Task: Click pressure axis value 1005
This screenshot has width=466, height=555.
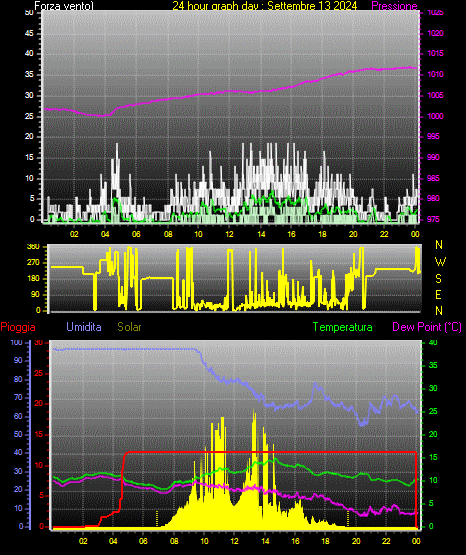Action: (435, 95)
